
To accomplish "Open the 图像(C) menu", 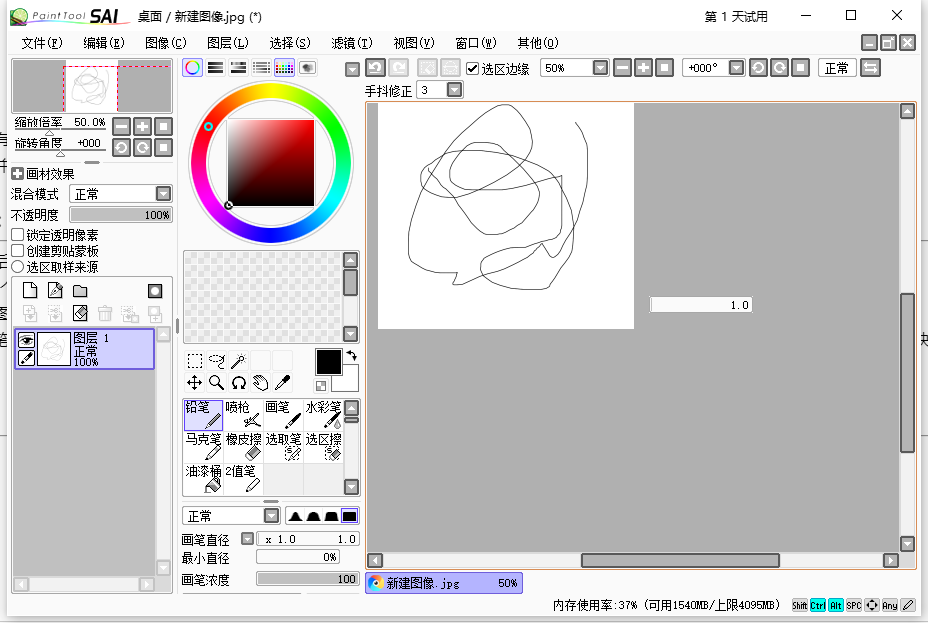I will (166, 43).
